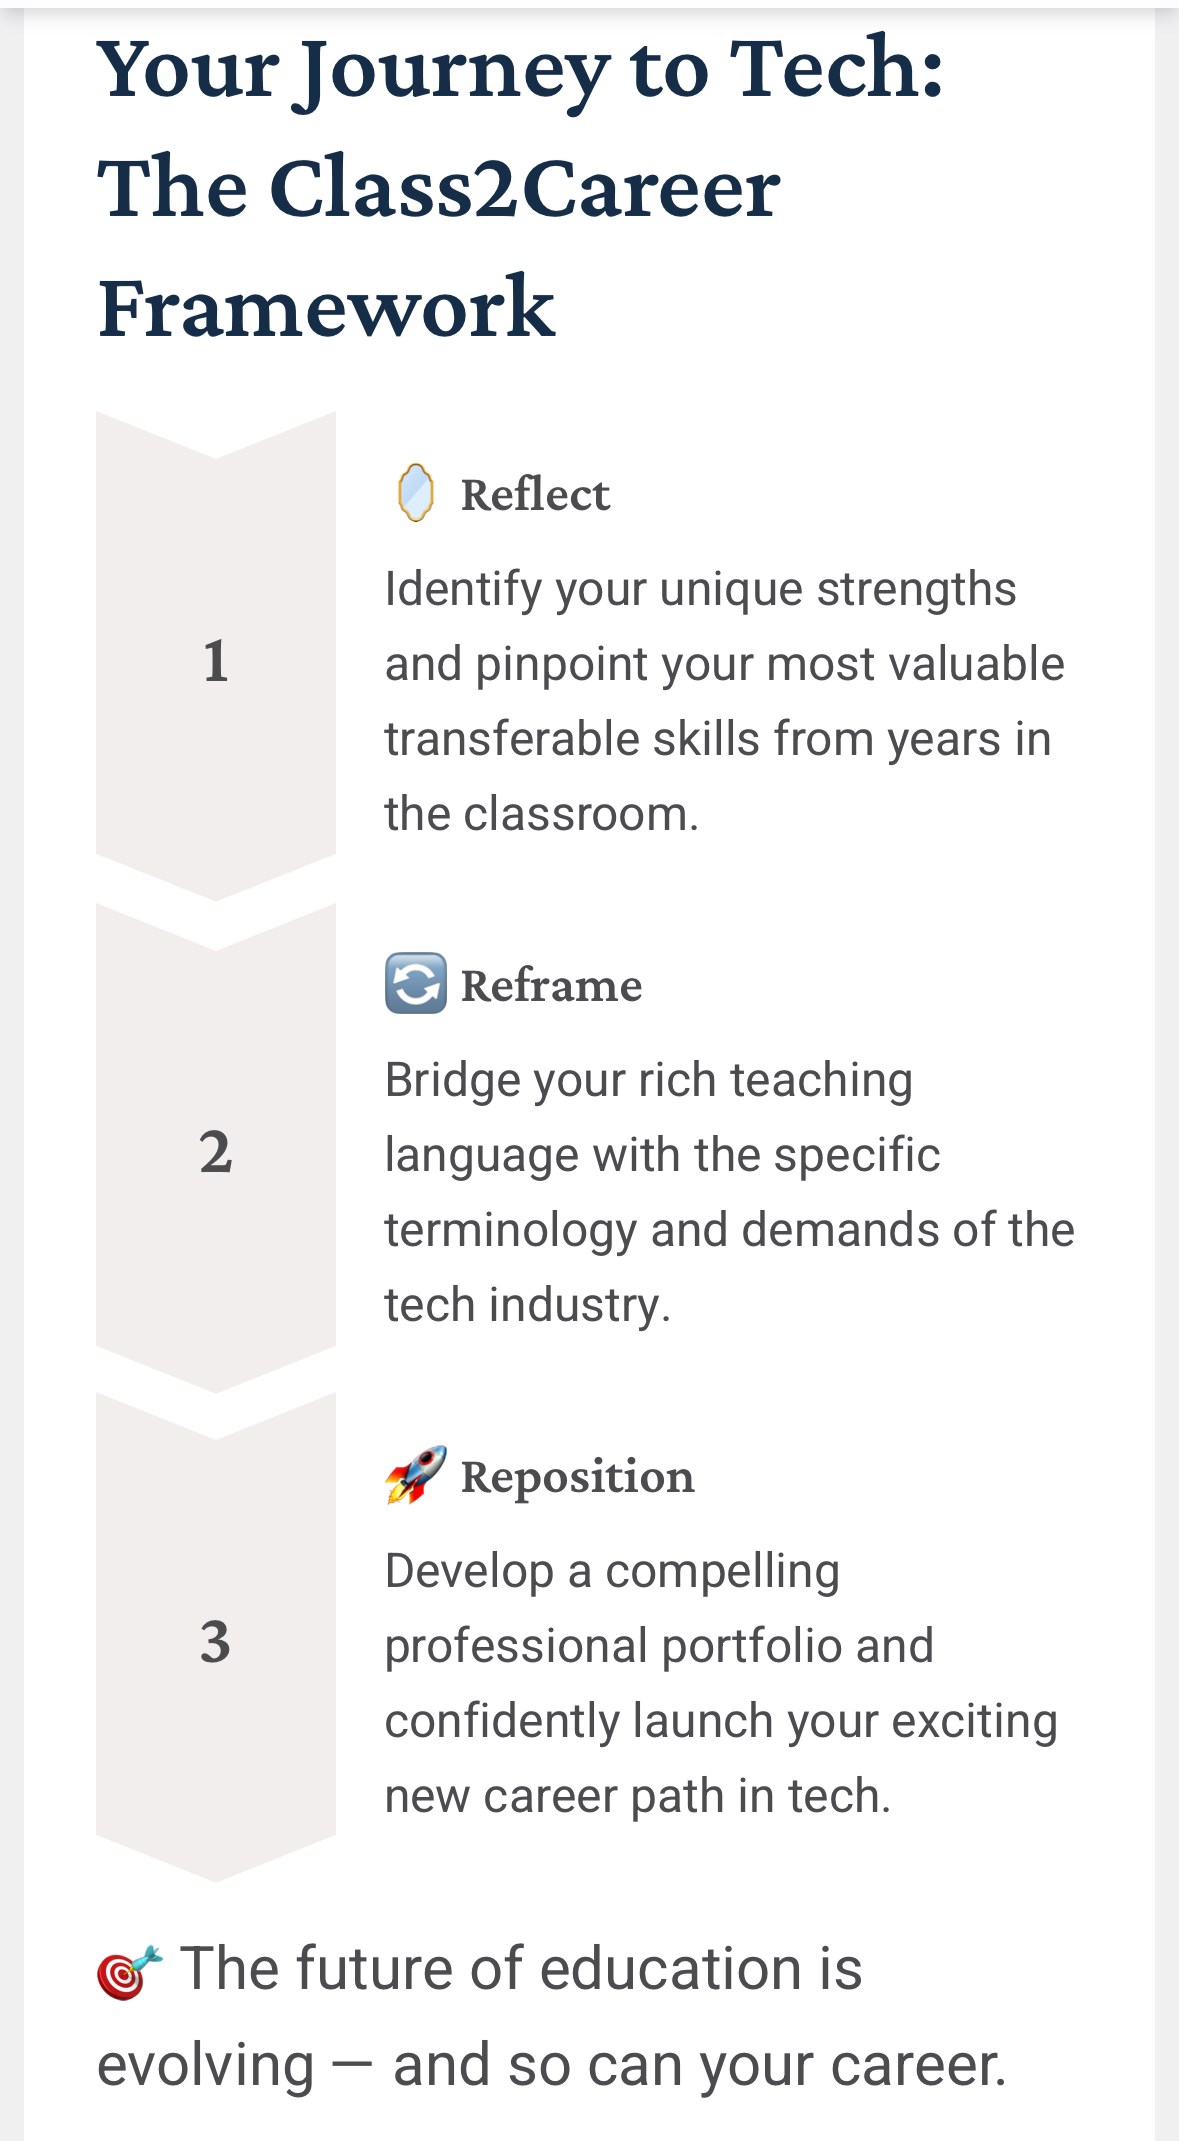Click the "Reflect" step heading

(534, 495)
